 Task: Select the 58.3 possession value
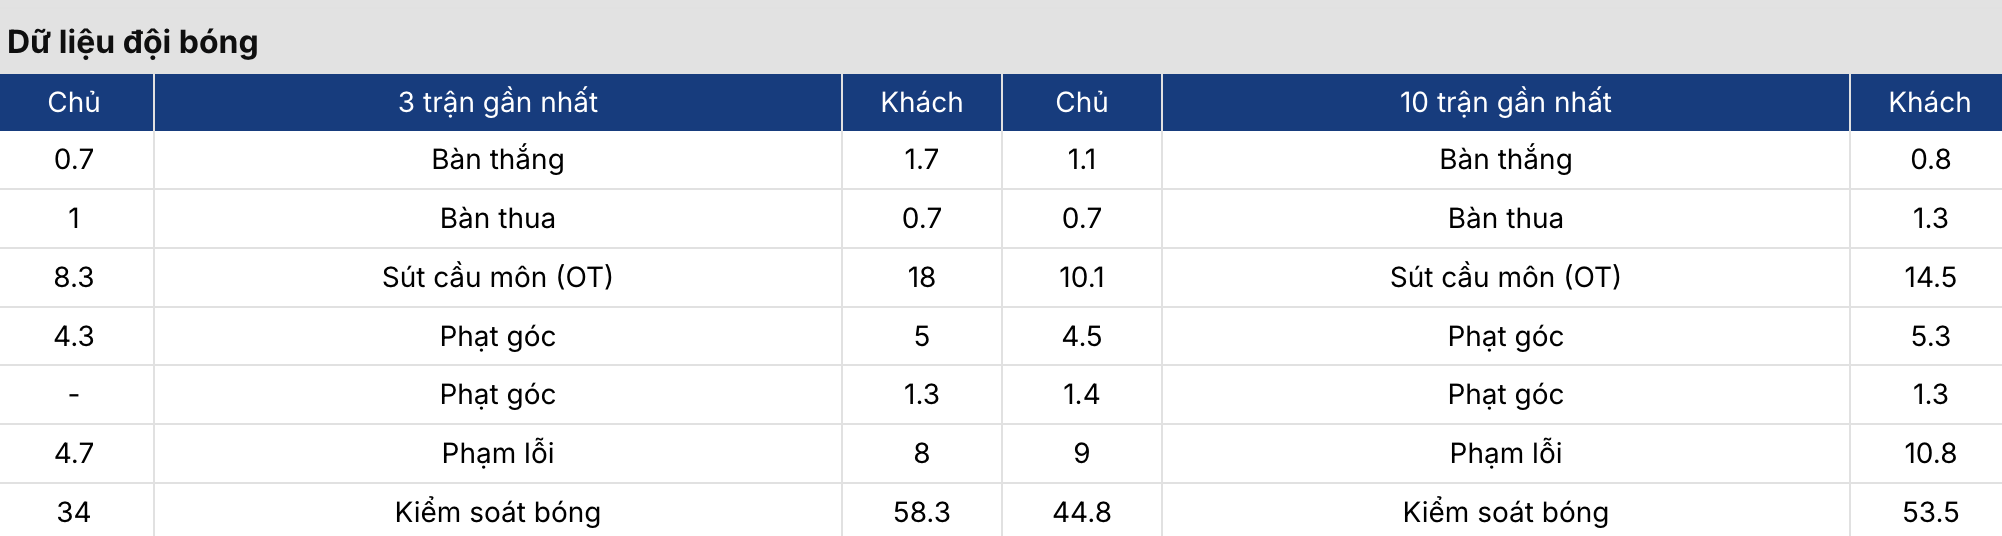click(921, 512)
